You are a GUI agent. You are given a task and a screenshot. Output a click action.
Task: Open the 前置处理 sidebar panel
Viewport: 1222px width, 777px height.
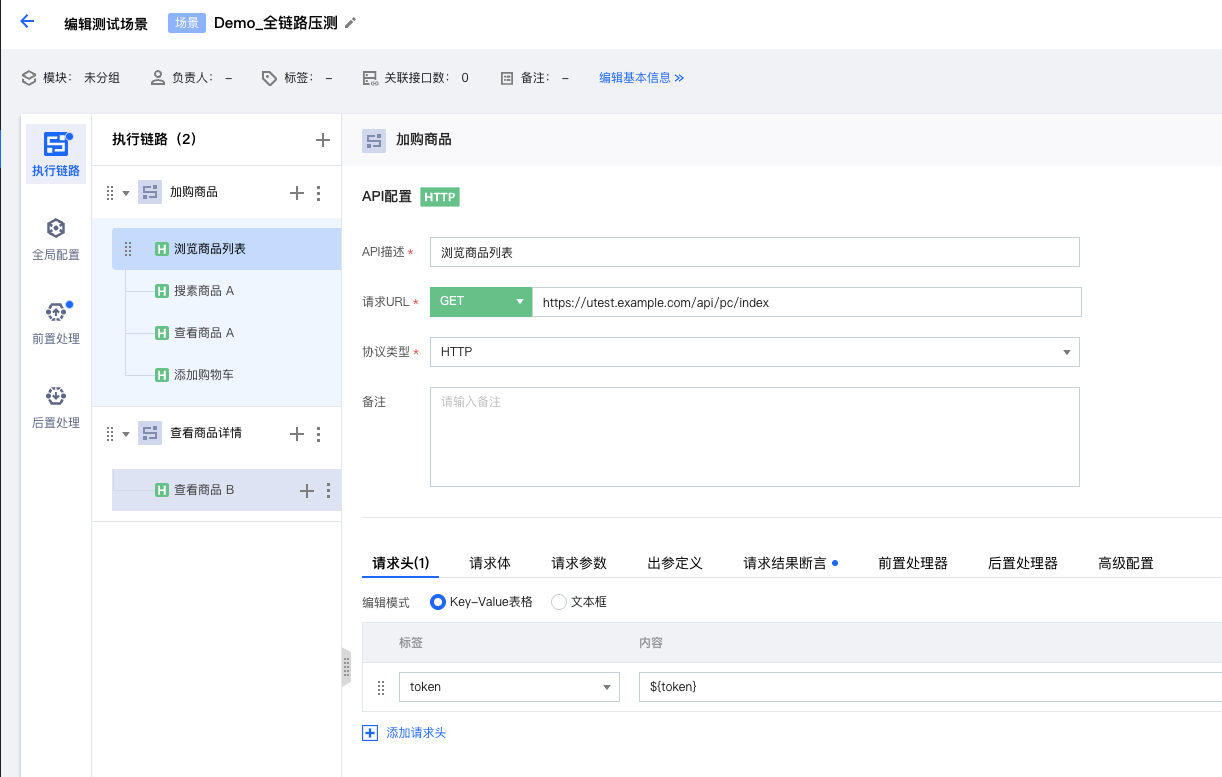tap(56, 323)
